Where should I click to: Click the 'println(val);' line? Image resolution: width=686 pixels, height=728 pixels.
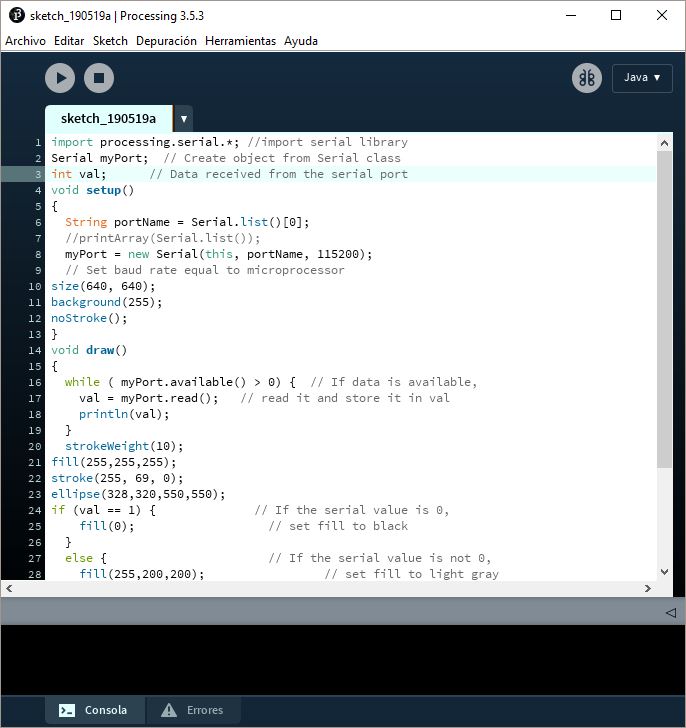tap(124, 414)
